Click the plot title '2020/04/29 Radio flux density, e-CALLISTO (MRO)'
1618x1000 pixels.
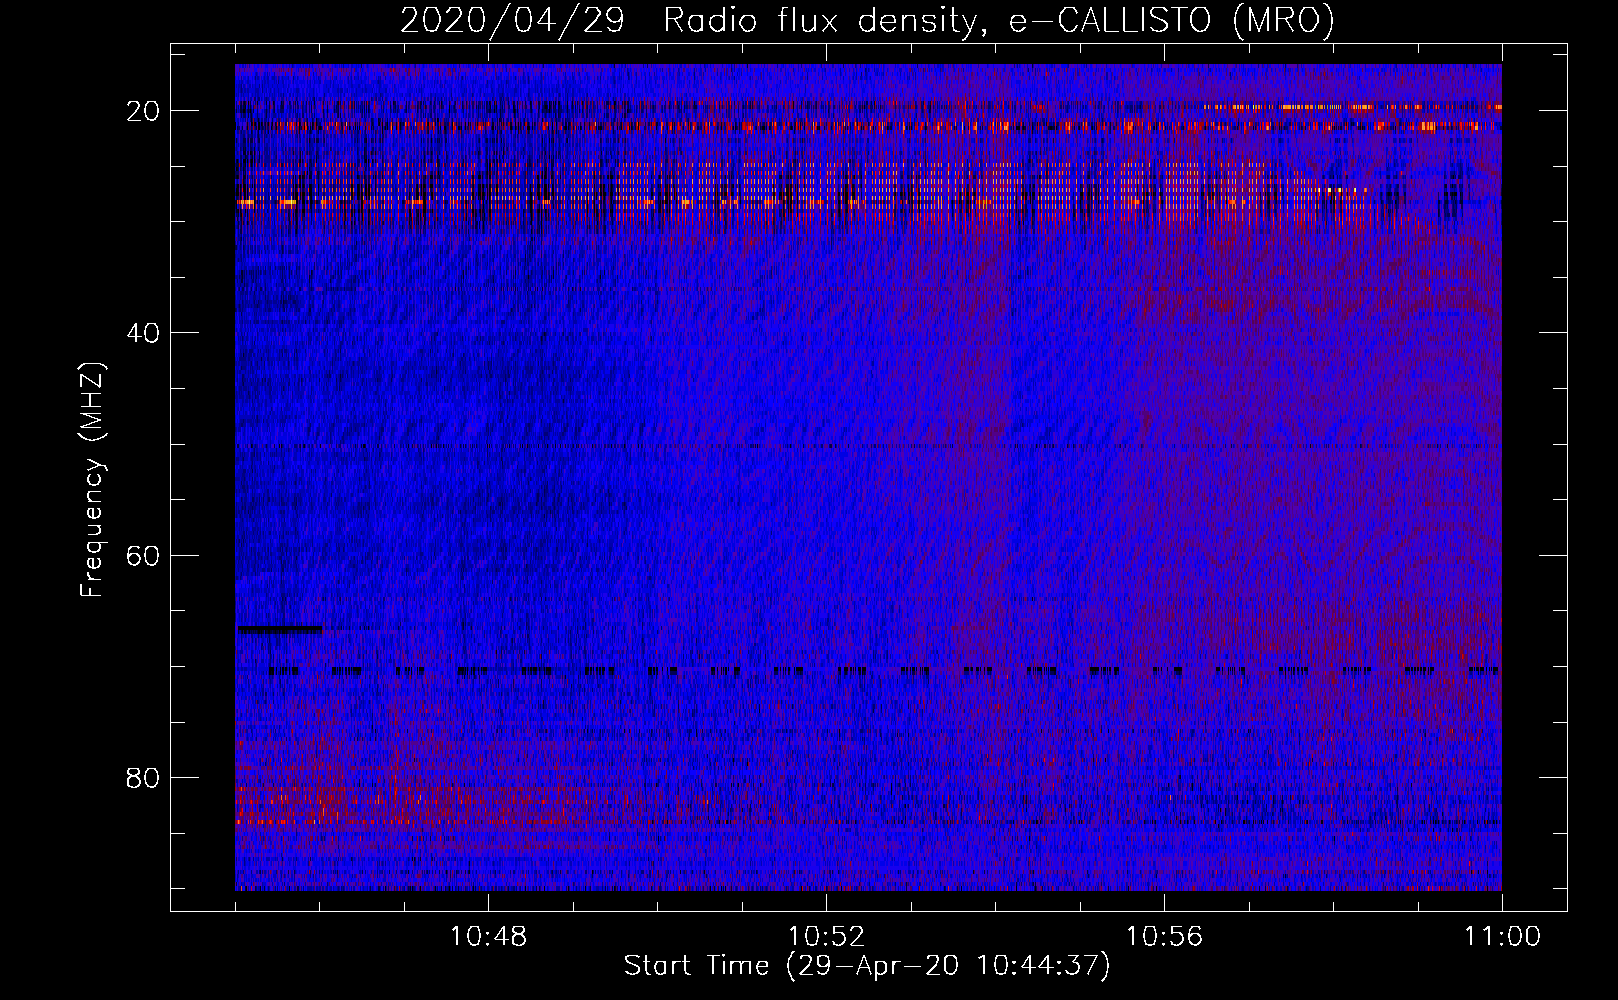pyautogui.click(x=867, y=20)
